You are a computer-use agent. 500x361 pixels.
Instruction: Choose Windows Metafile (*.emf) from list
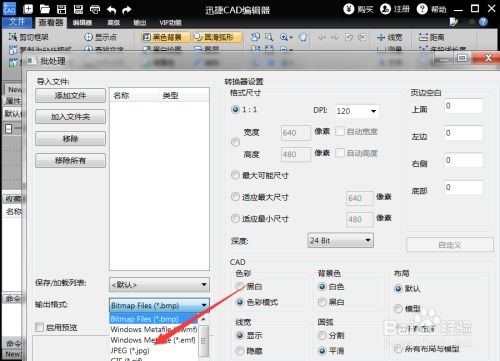[x=154, y=340]
